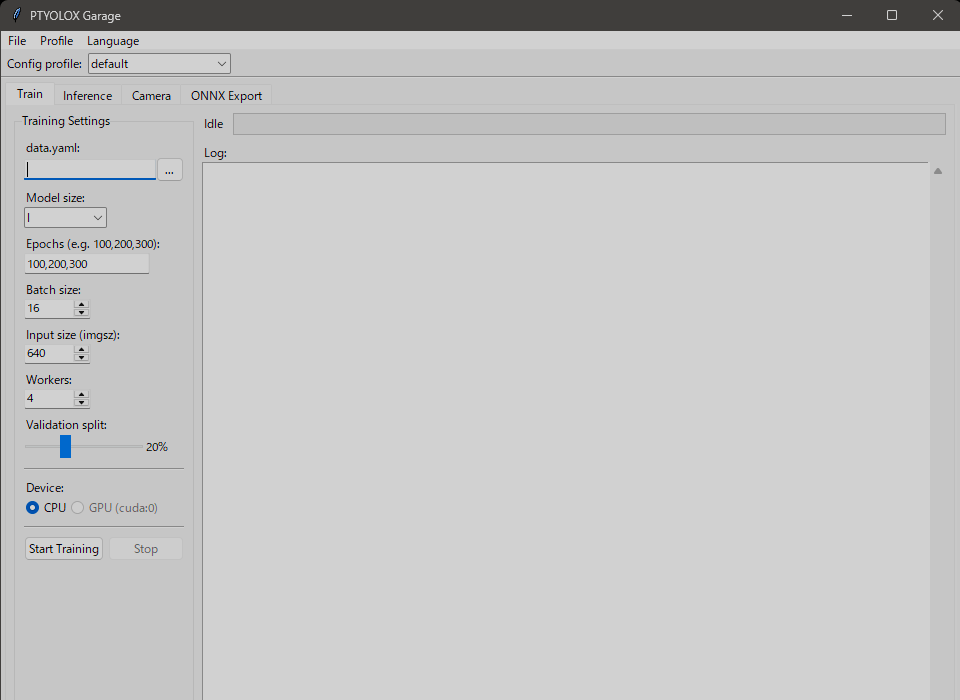This screenshot has height=700, width=960.
Task: Open the Language menu
Action: [113, 41]
